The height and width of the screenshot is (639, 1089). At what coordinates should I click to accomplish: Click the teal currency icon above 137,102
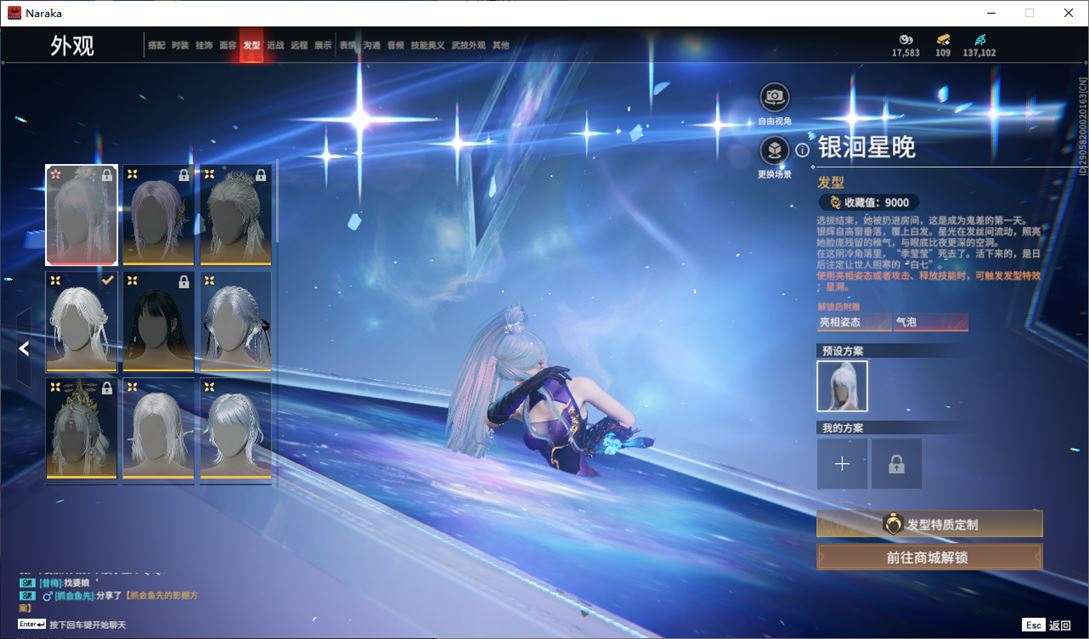tap(979, 40)
